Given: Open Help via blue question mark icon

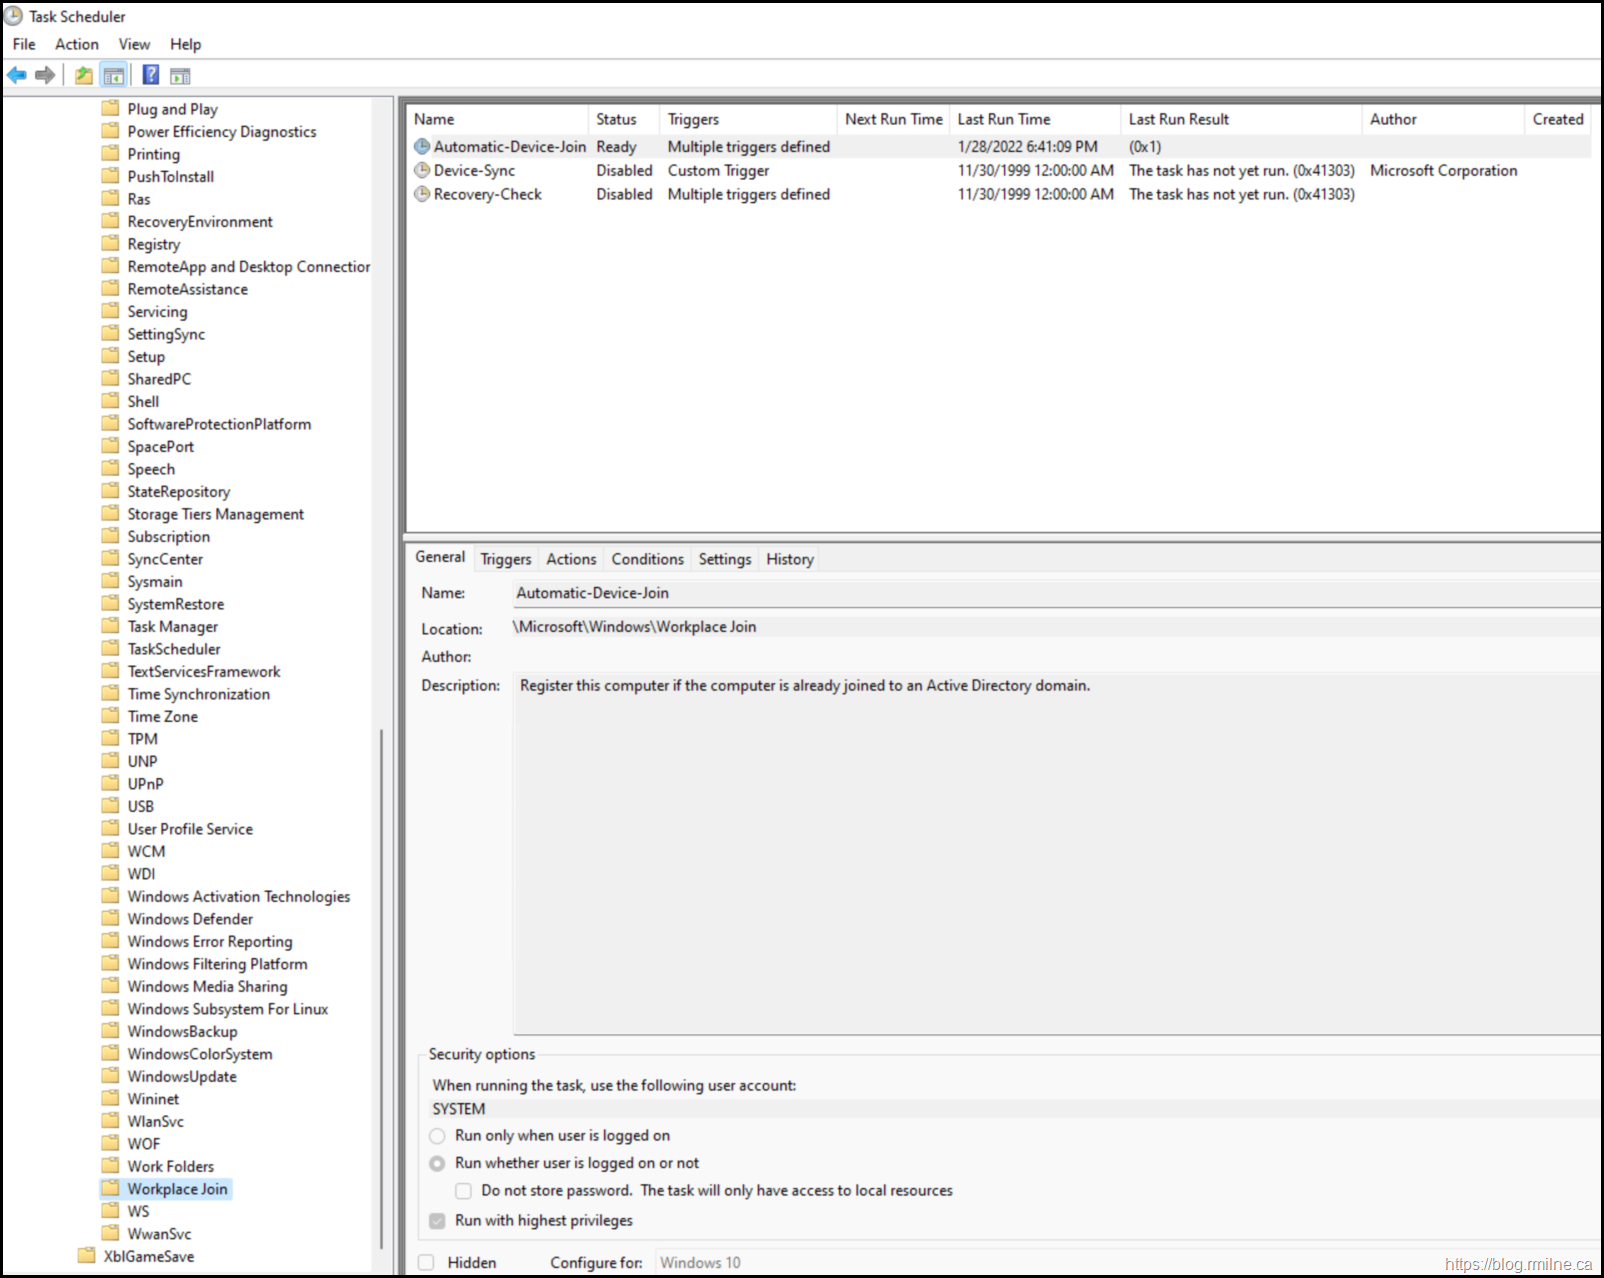Looking at the screenshot, I should pos(151,75).
